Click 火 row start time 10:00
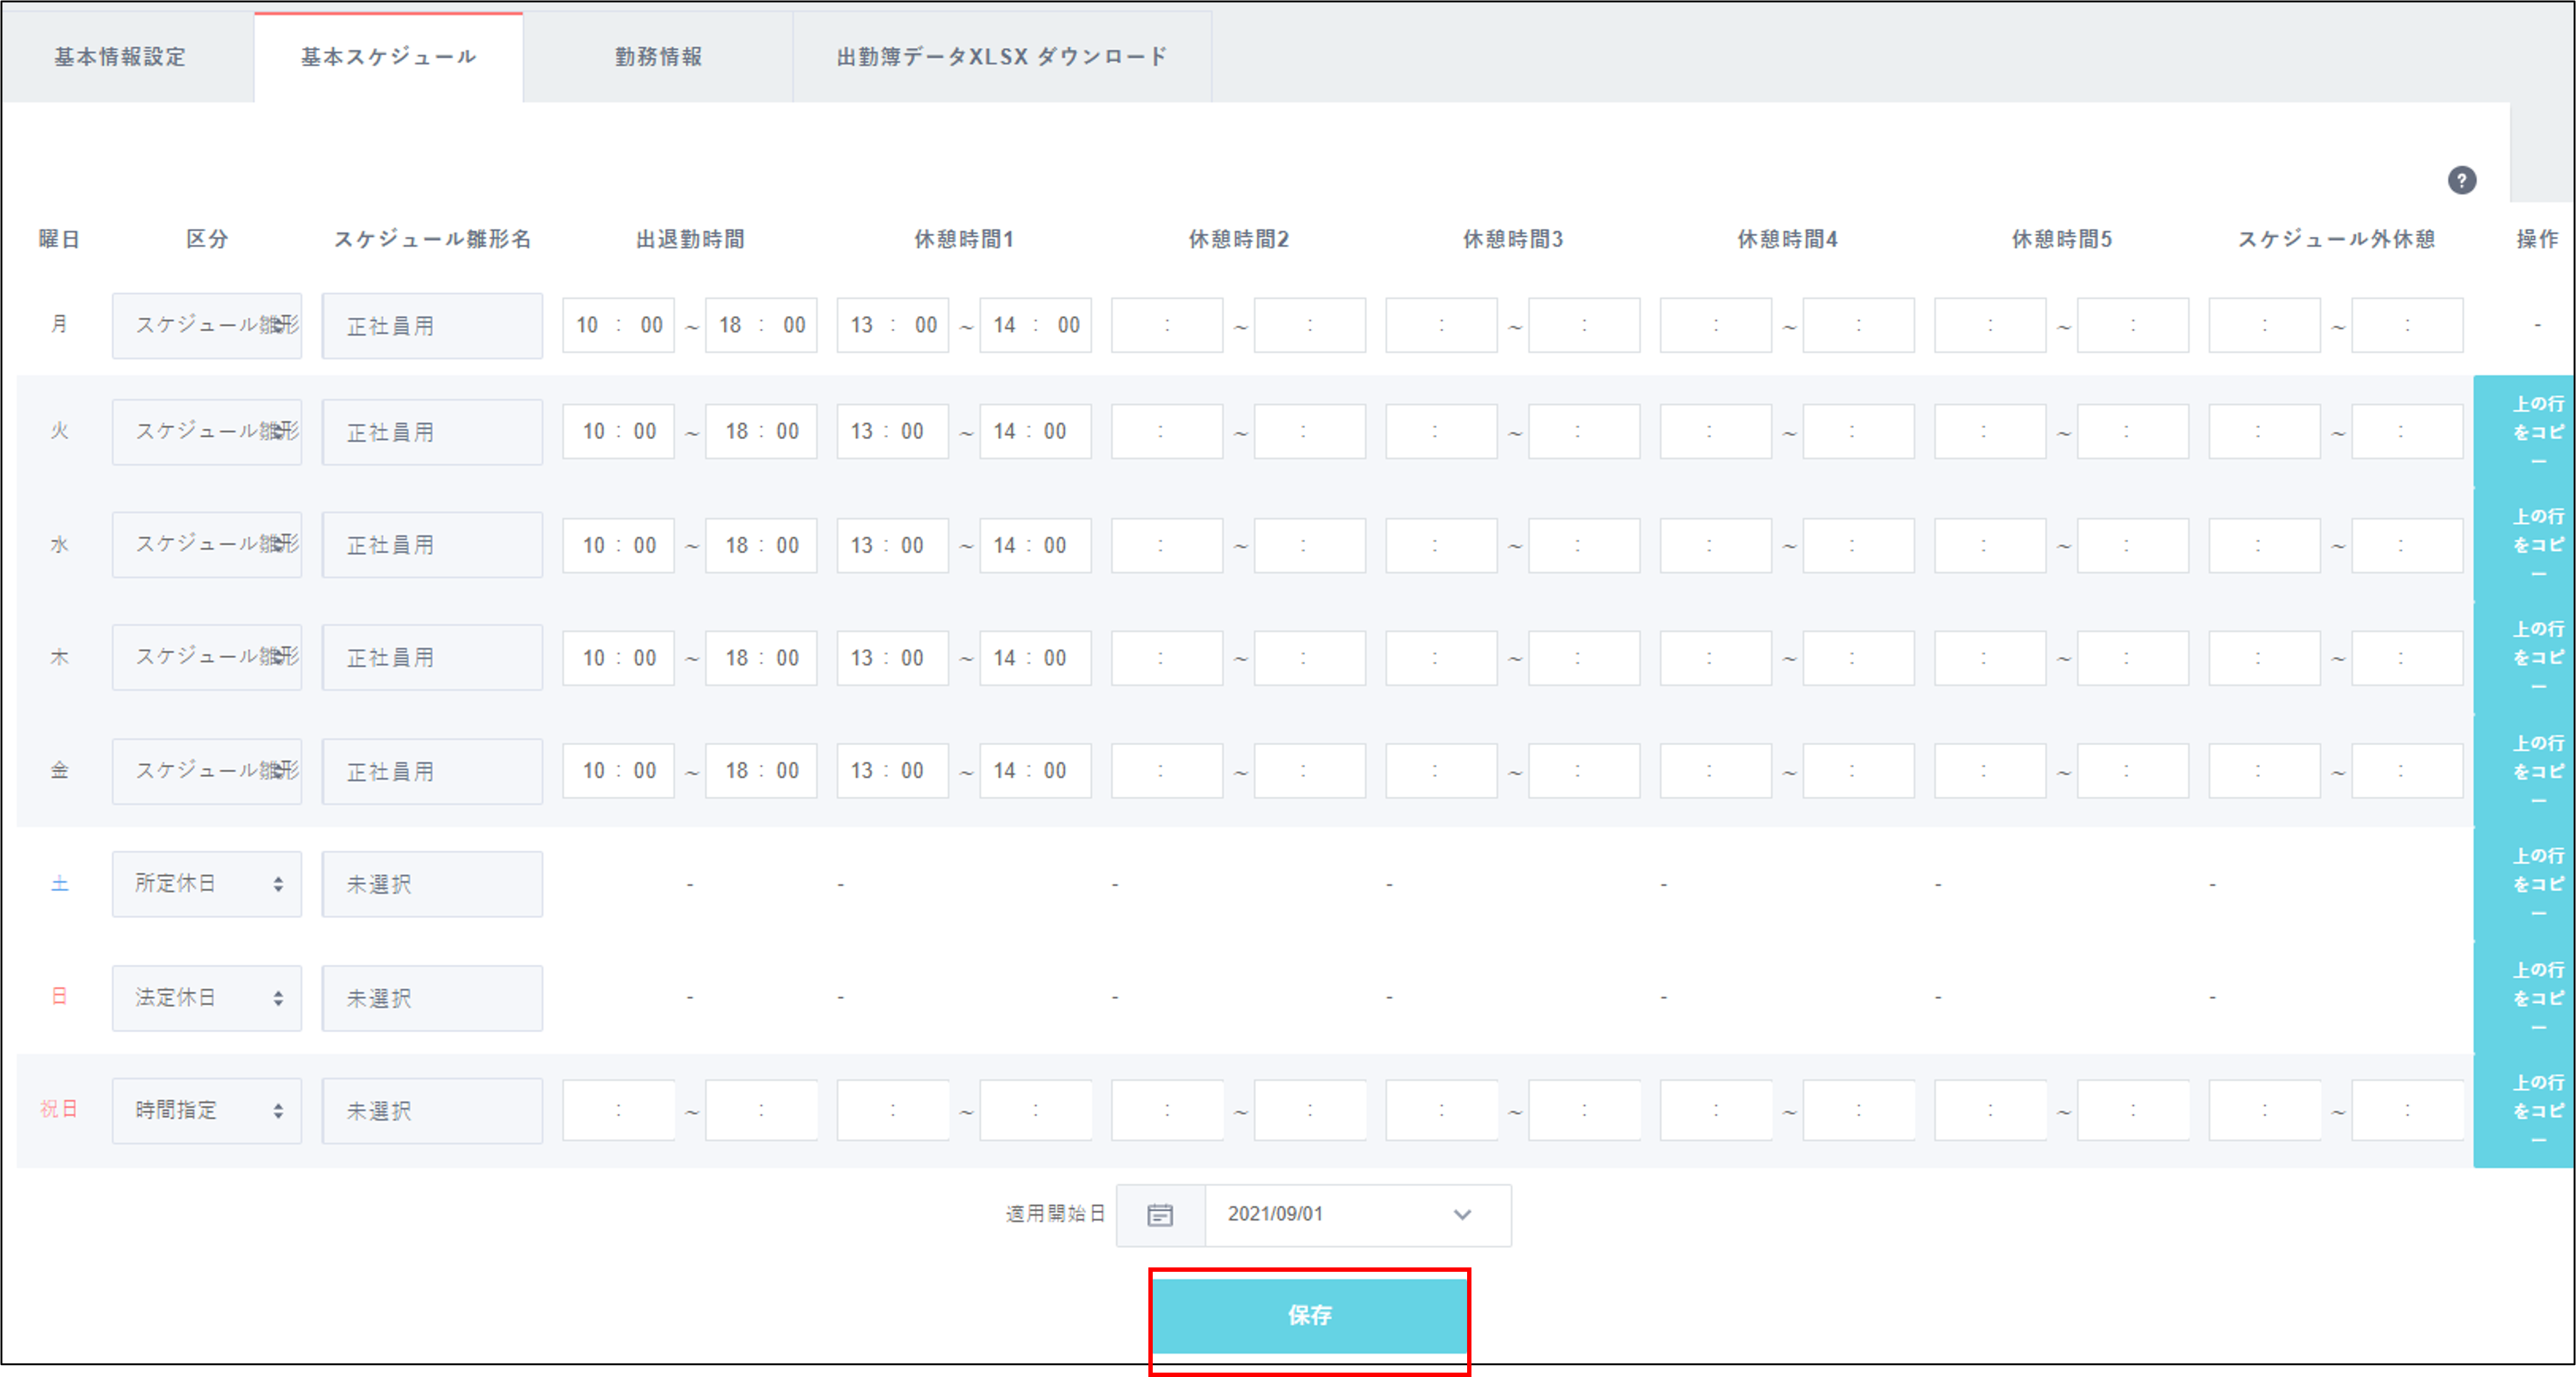This screenshot has height=1377, width=2576. [618, 432]
